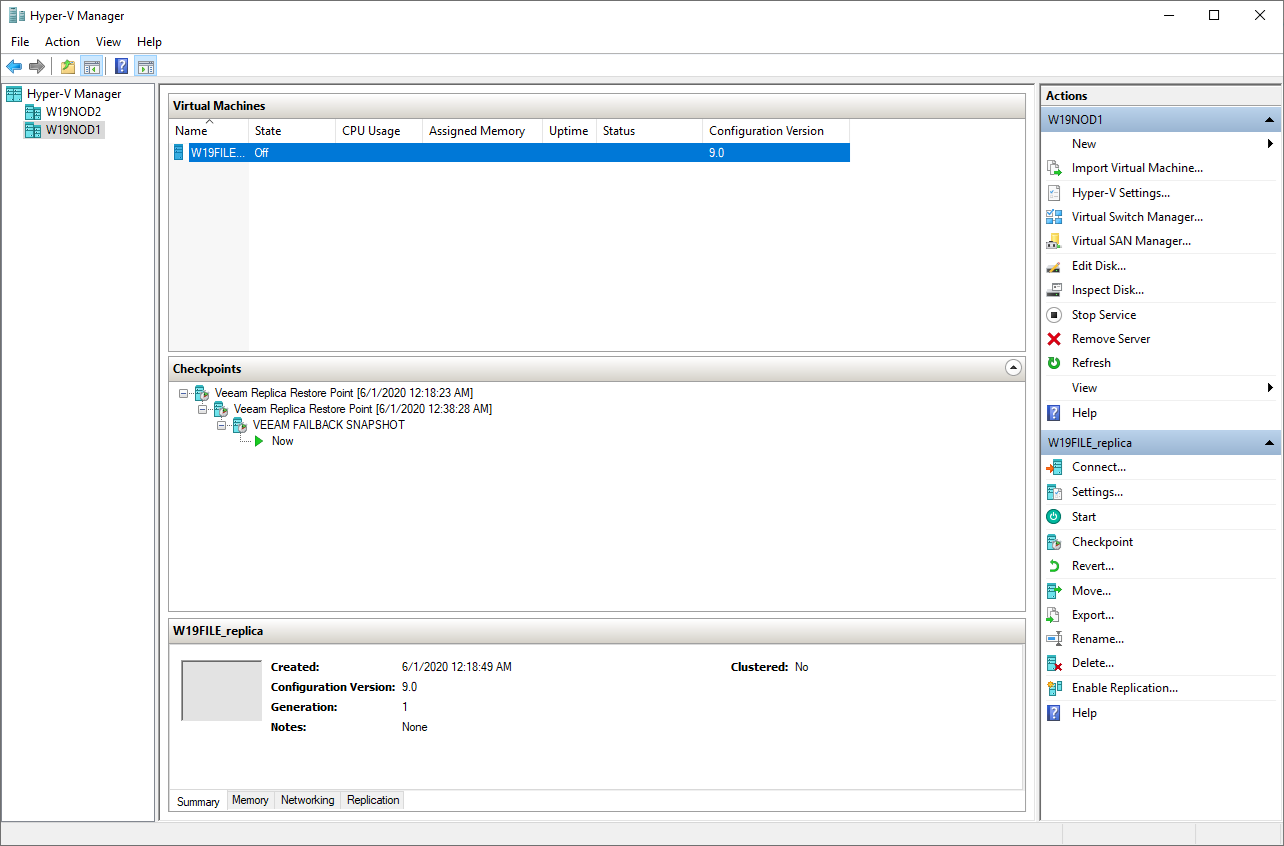This screenshot has height=846, width=1284.
Task: Select the Summary tab
Action: click(198, 801)
